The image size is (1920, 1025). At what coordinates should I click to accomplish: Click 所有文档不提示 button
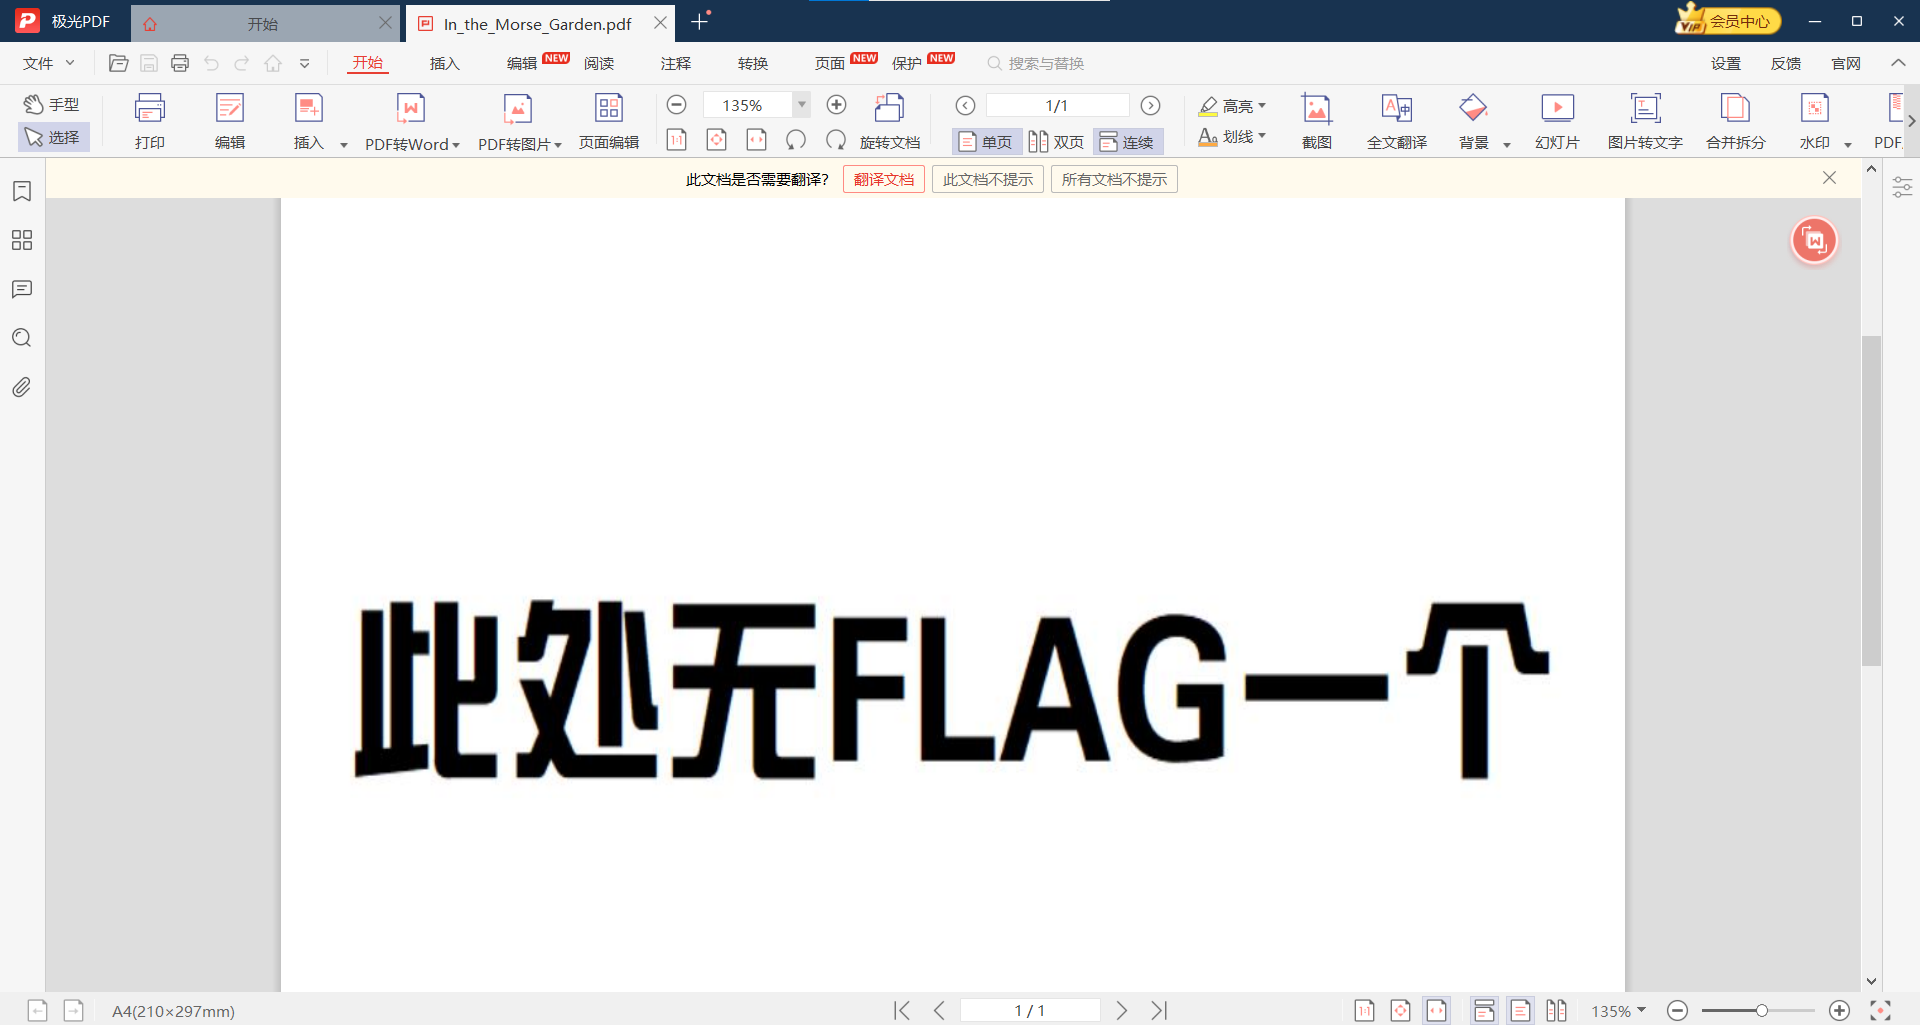[1114, 179]
